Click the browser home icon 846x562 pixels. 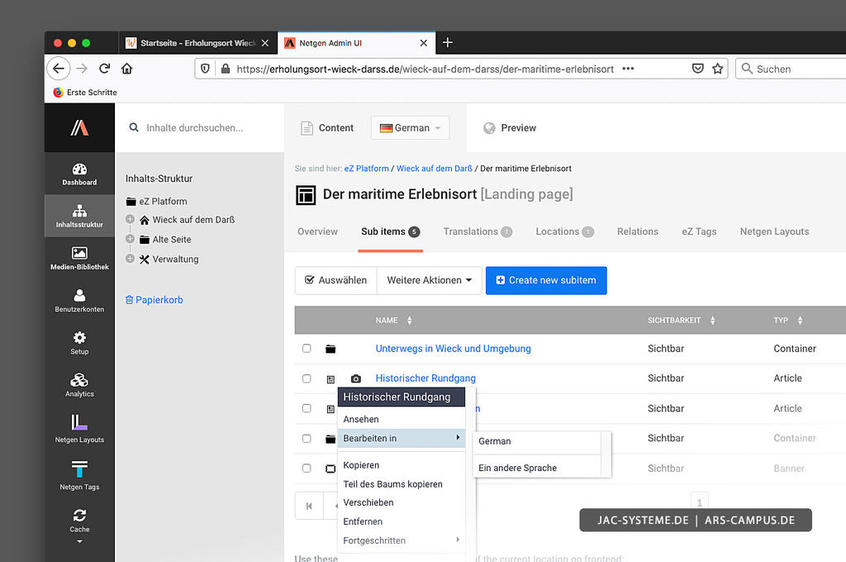[127, 68]
